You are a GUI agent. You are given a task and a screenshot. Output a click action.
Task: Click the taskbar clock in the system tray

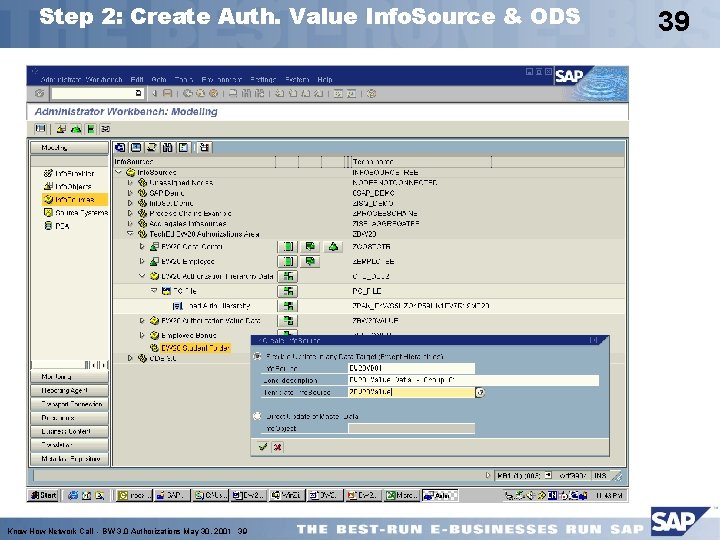pos(609,495)
